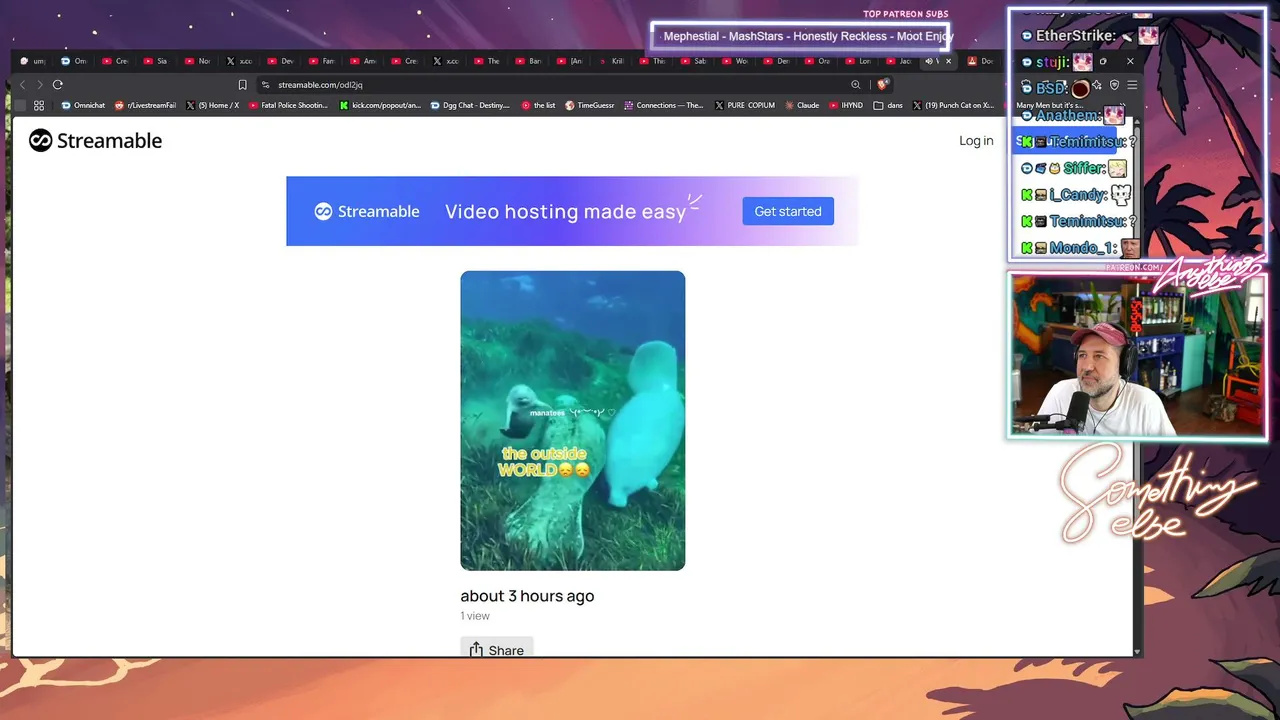1280x720 pixels.
Task: Switch to the first browser tab labeled "um"
Action: pos(33,61)
